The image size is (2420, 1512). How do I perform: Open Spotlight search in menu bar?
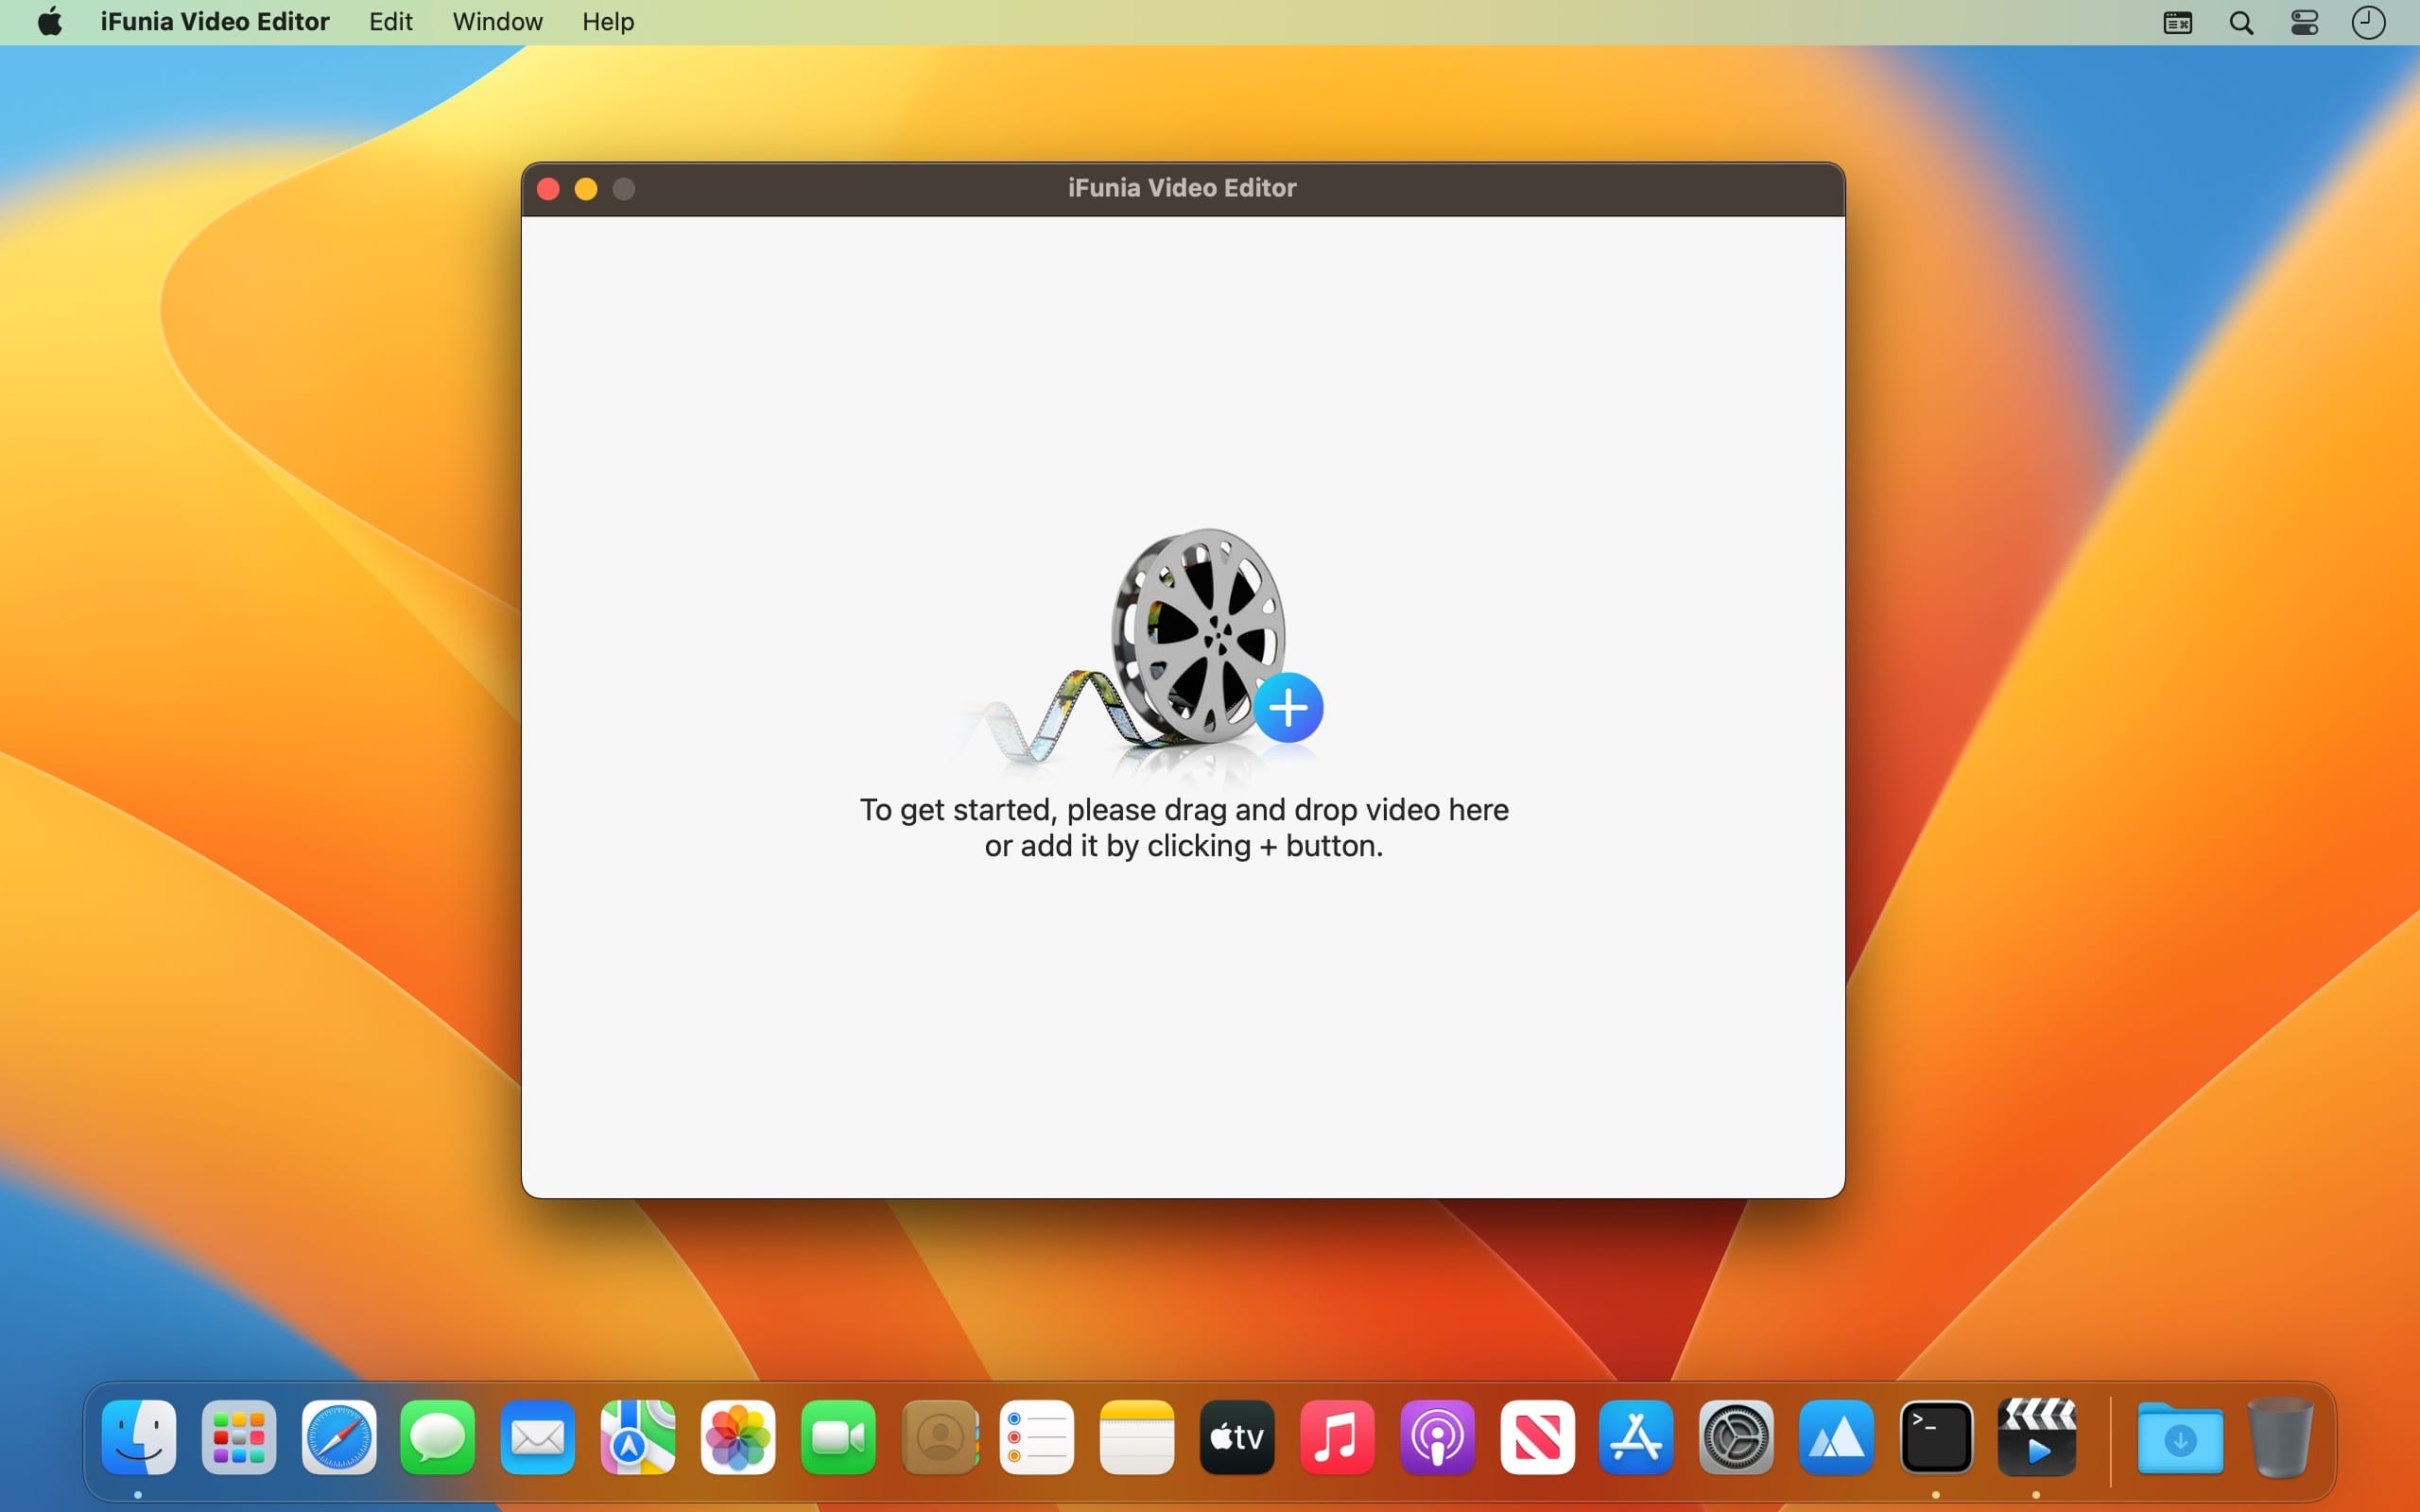click(x=2241, y=23)
